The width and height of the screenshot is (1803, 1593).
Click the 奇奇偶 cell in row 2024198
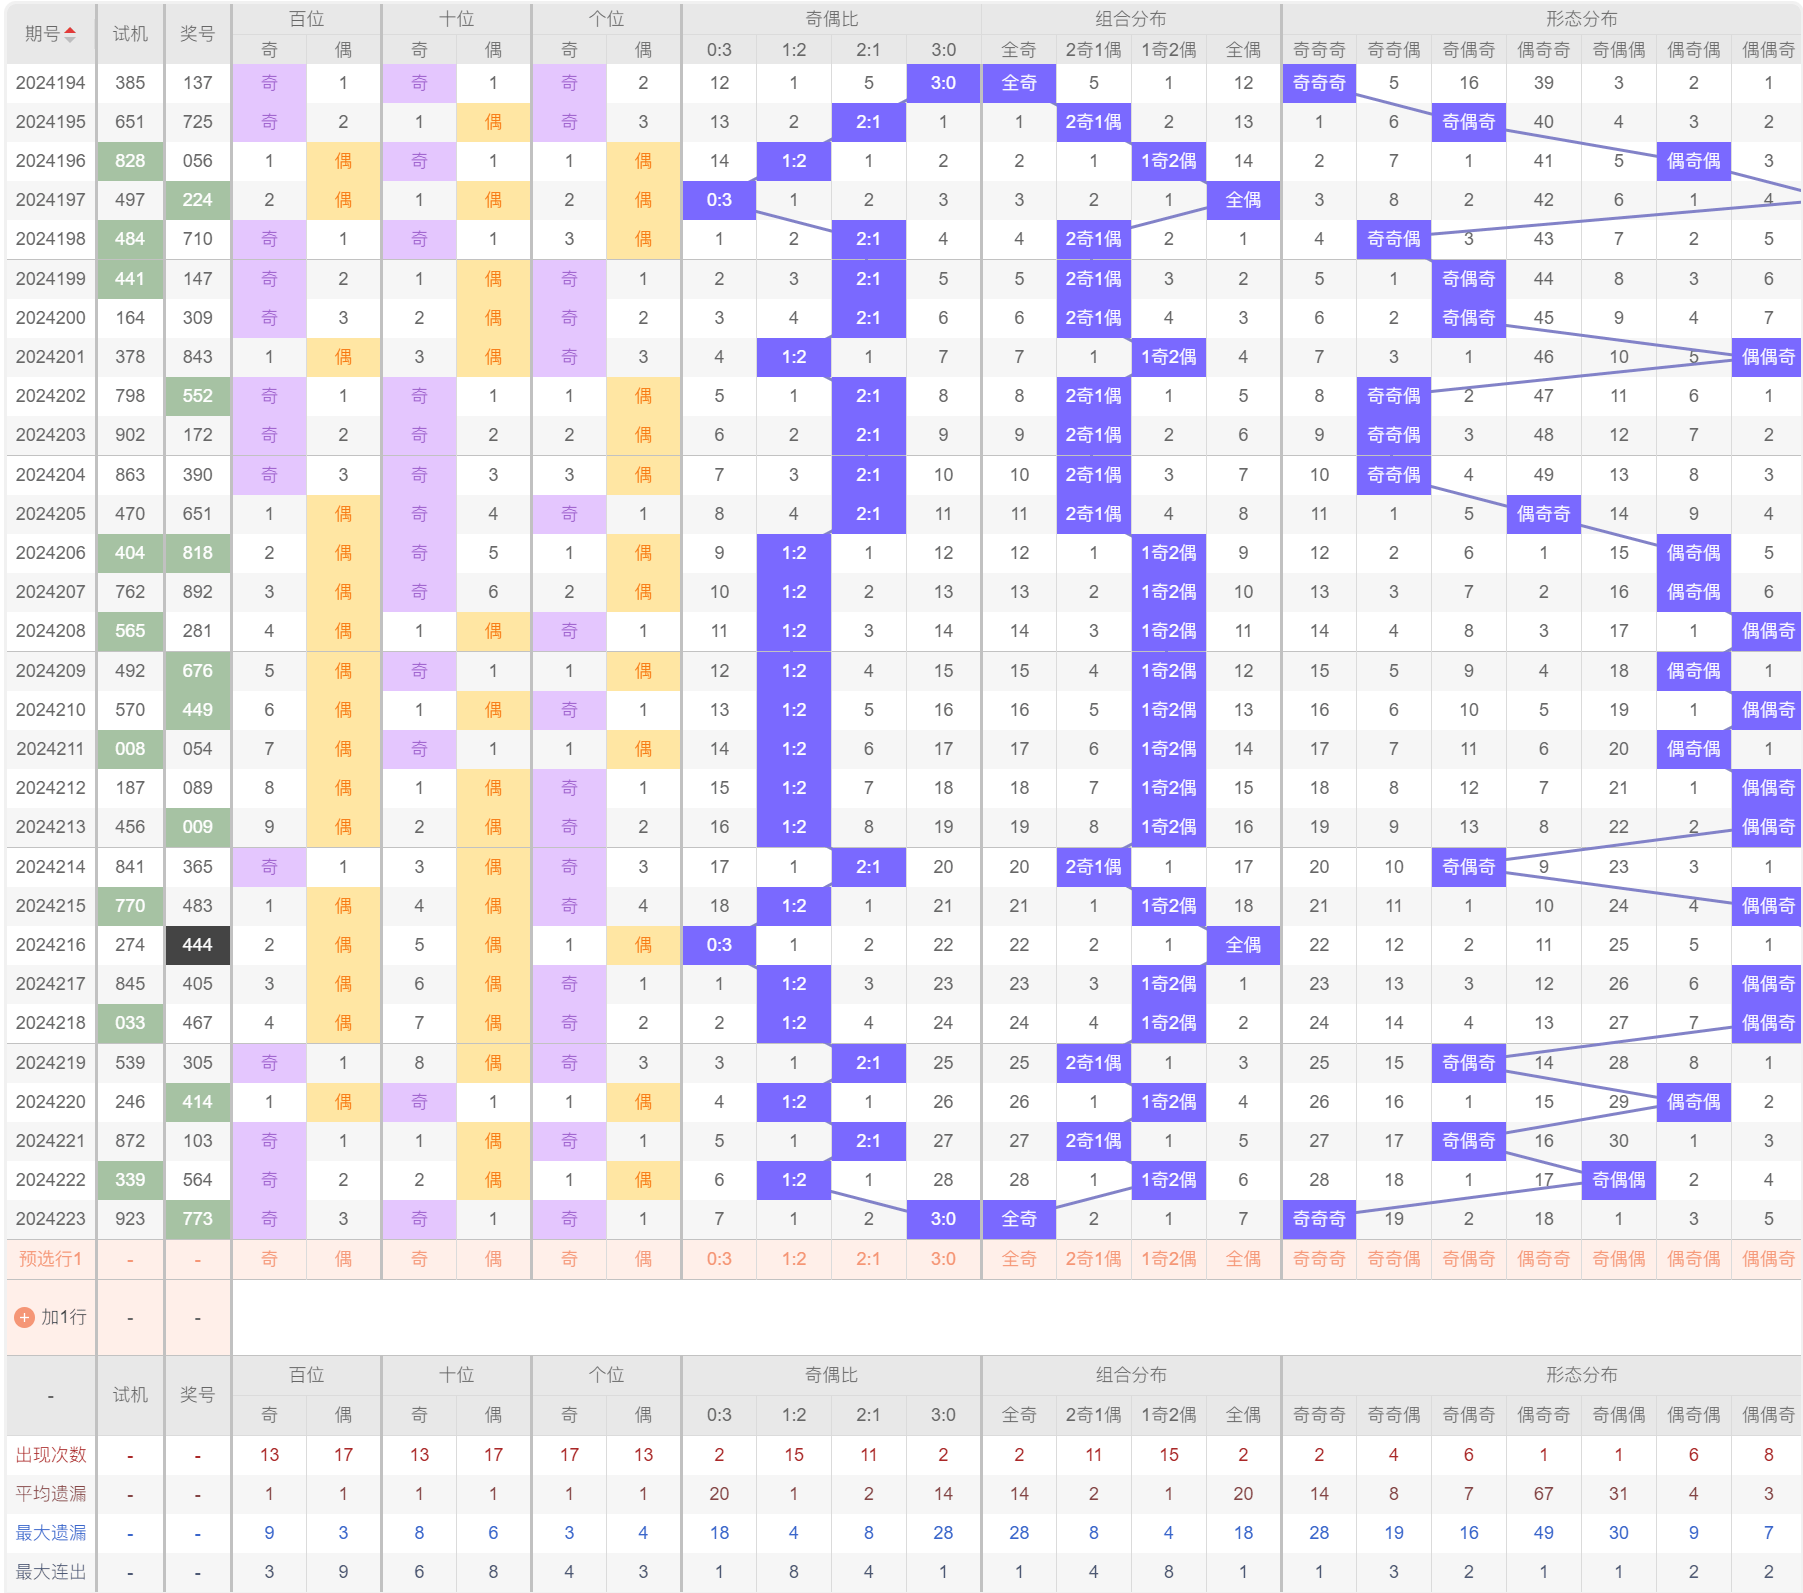pos(1393,239)
